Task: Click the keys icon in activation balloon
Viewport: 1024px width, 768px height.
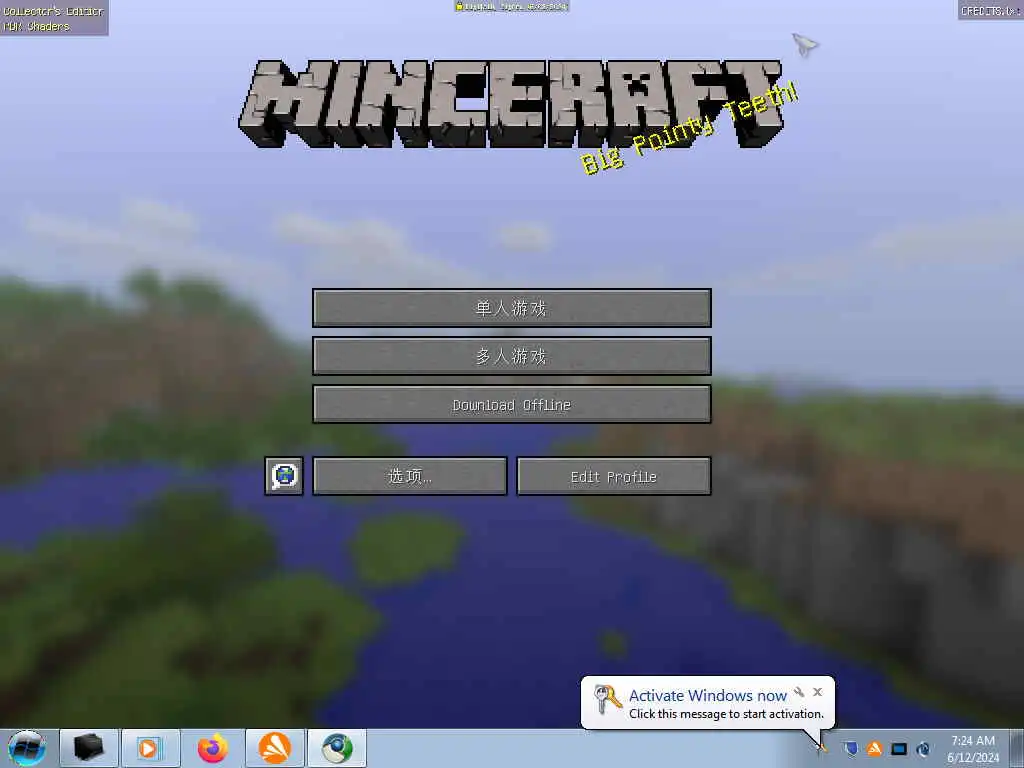Action: click(607, 699)
